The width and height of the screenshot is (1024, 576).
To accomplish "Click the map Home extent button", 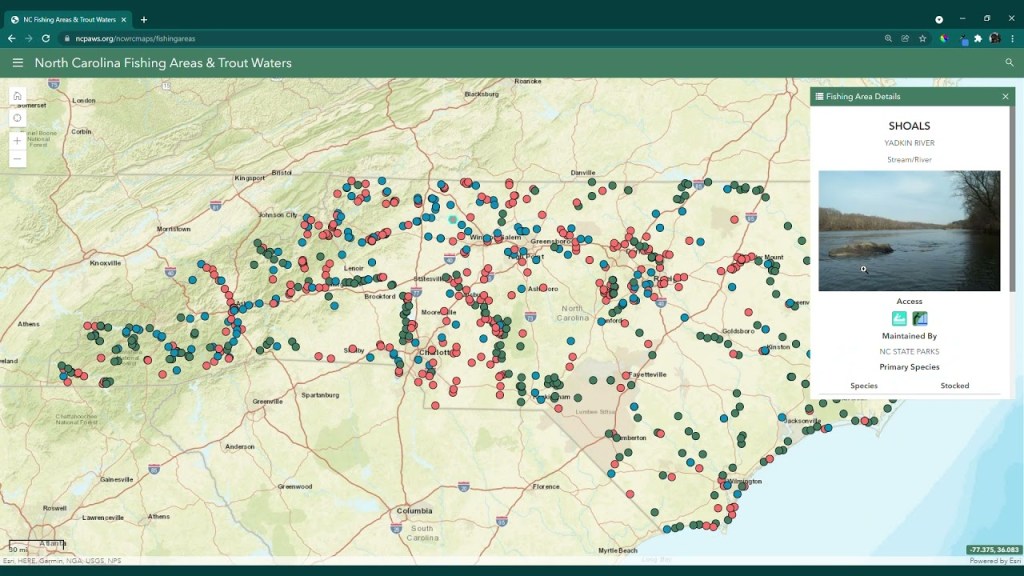I will 17,96.
